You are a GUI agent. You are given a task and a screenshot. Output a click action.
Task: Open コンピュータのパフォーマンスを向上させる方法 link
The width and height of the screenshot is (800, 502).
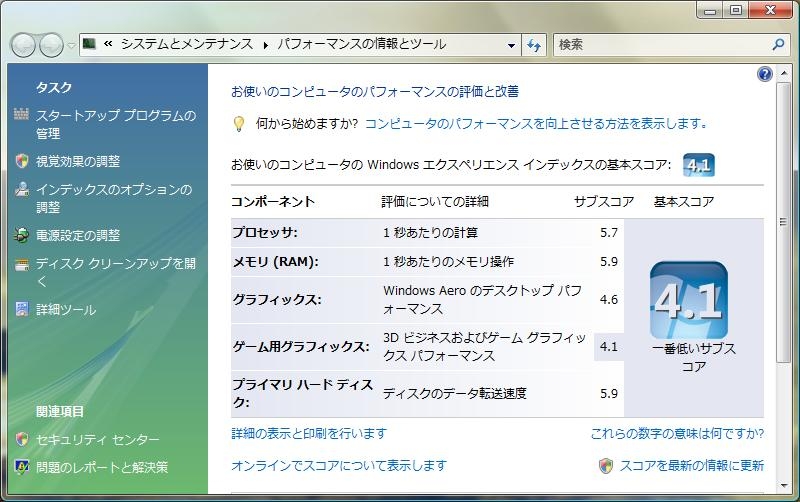pyautogui.click(x=537, y=123)
